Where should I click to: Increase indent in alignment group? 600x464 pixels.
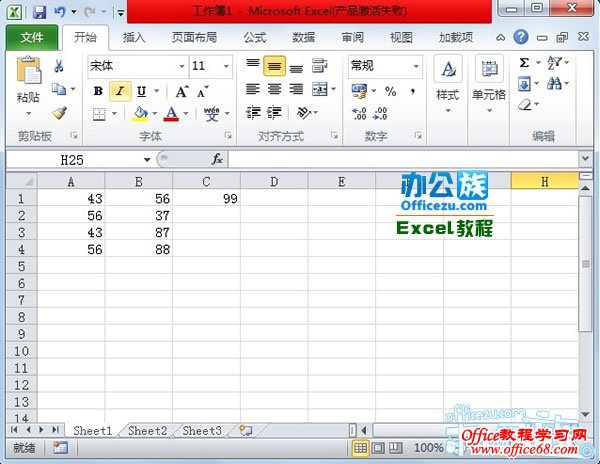point(274,112)
